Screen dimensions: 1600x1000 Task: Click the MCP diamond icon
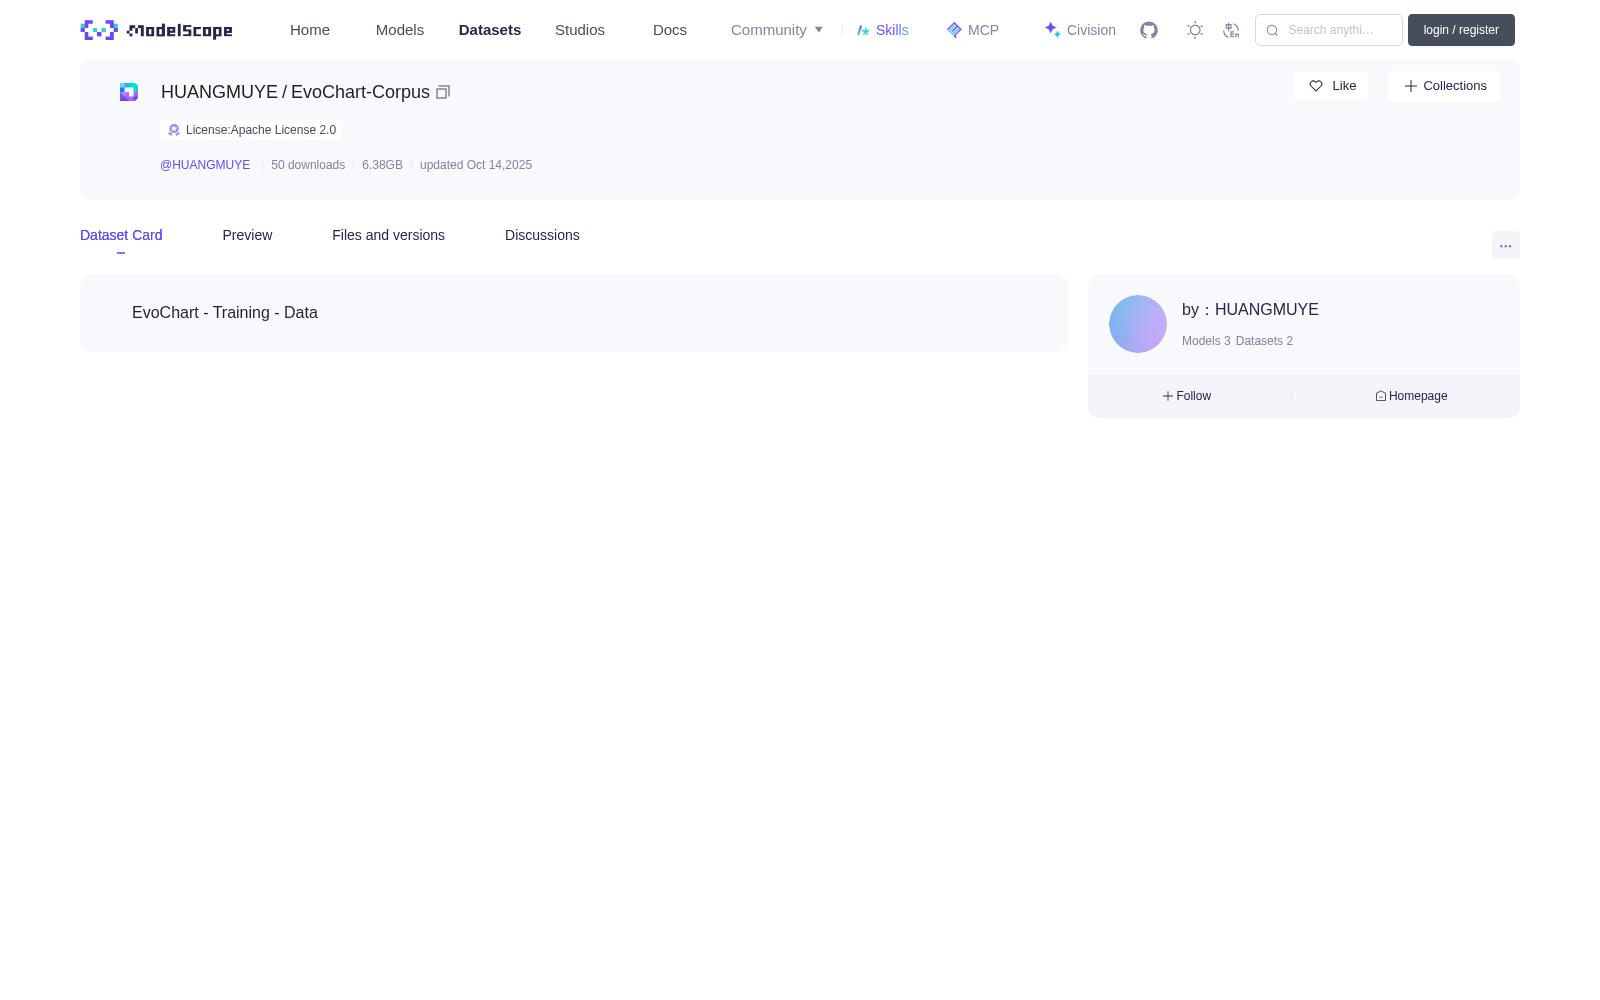(954, 30)
